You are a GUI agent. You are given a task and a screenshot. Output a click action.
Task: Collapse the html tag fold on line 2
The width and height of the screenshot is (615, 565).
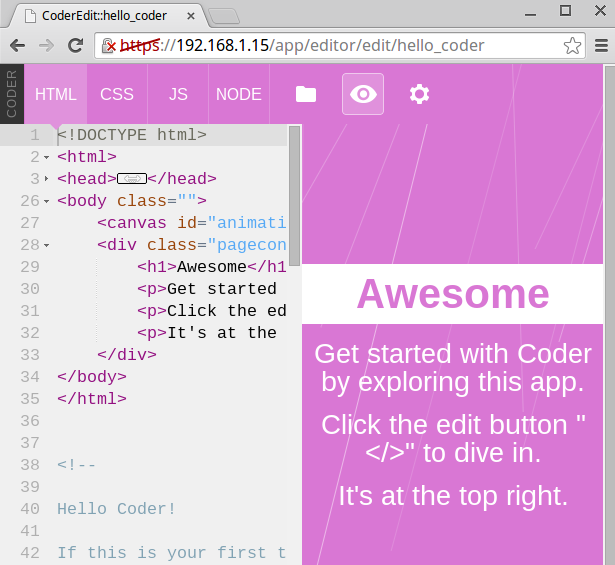pyautogui.click(x=47, y=157)
